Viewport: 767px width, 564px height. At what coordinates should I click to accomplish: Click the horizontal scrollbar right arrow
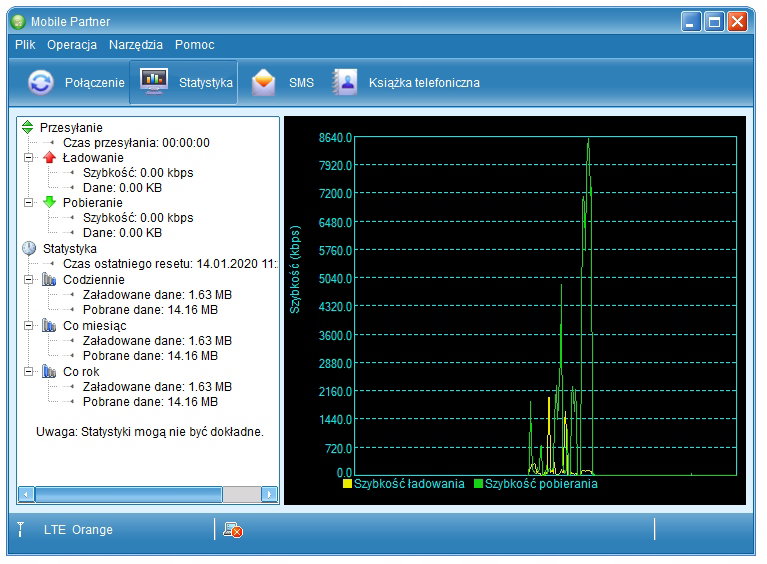269,494
